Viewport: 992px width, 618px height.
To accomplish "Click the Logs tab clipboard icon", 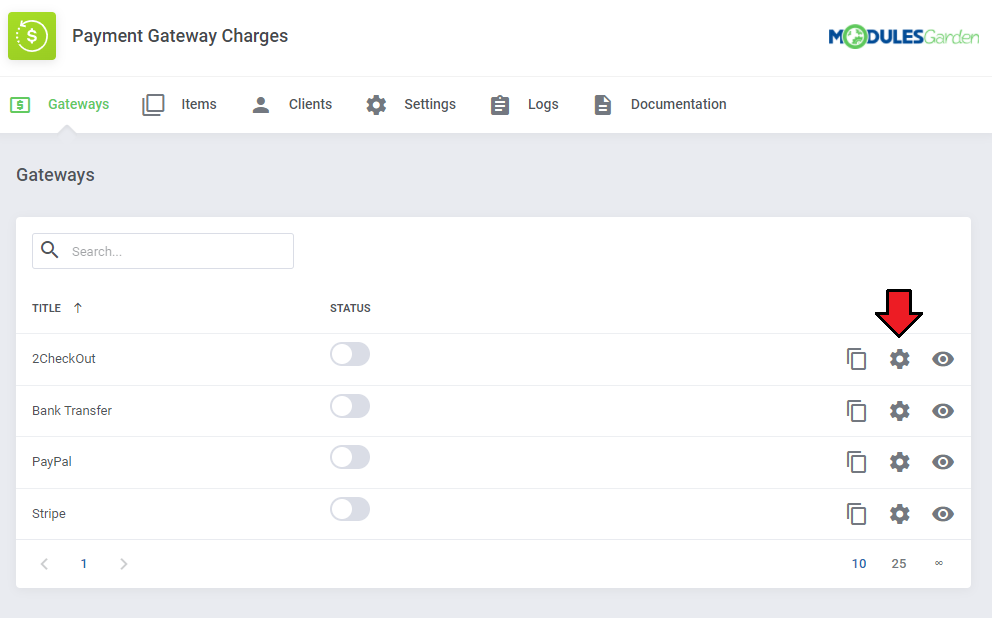I will tap(500, 104).
